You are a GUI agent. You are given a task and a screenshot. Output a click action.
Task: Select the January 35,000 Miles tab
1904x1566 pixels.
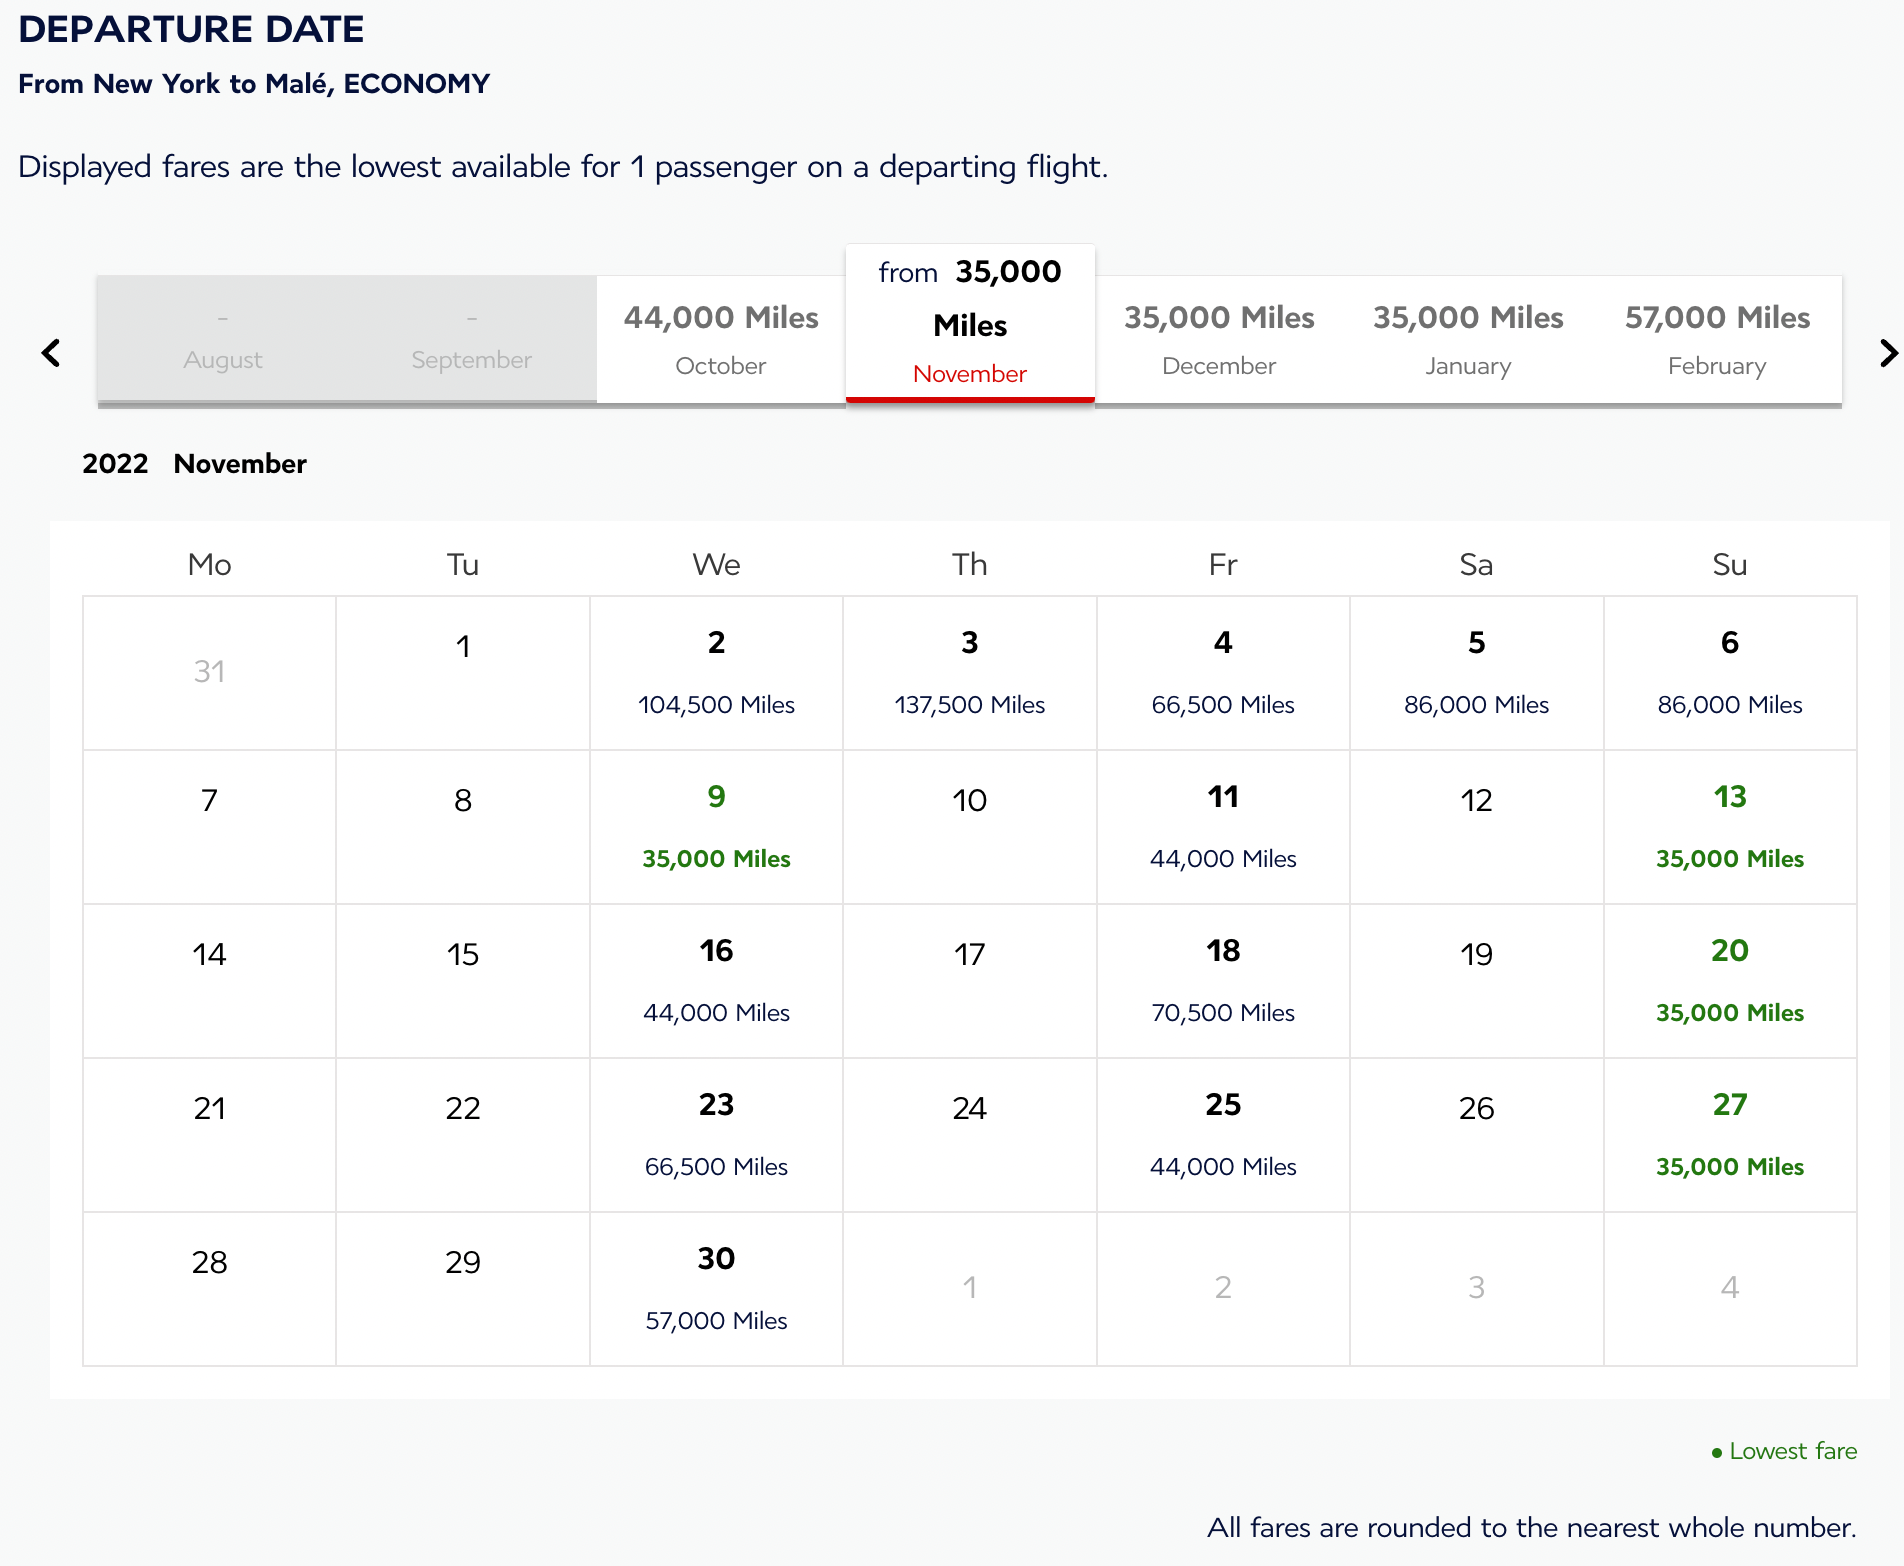(1468, 340)
